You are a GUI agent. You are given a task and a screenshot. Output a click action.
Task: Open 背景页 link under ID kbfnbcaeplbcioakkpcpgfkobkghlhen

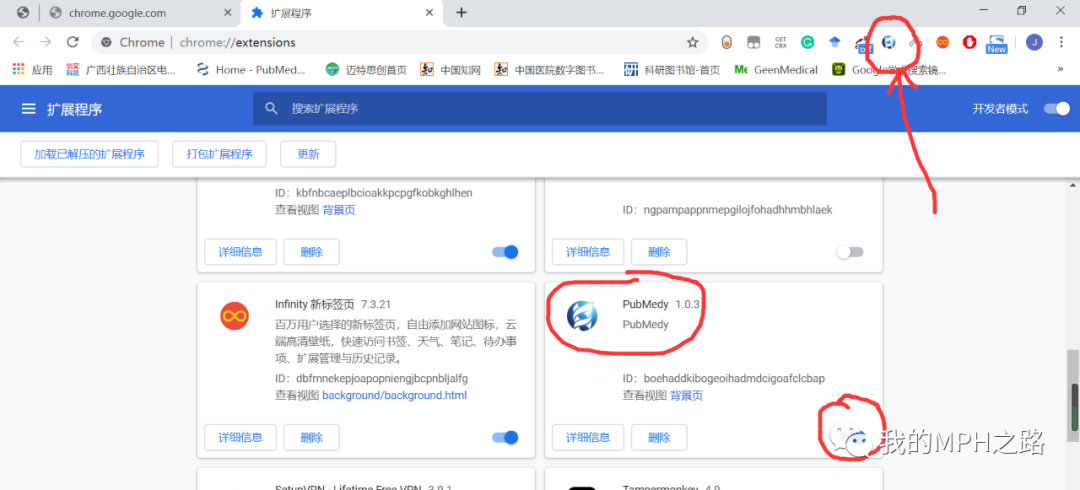point(339,210)
